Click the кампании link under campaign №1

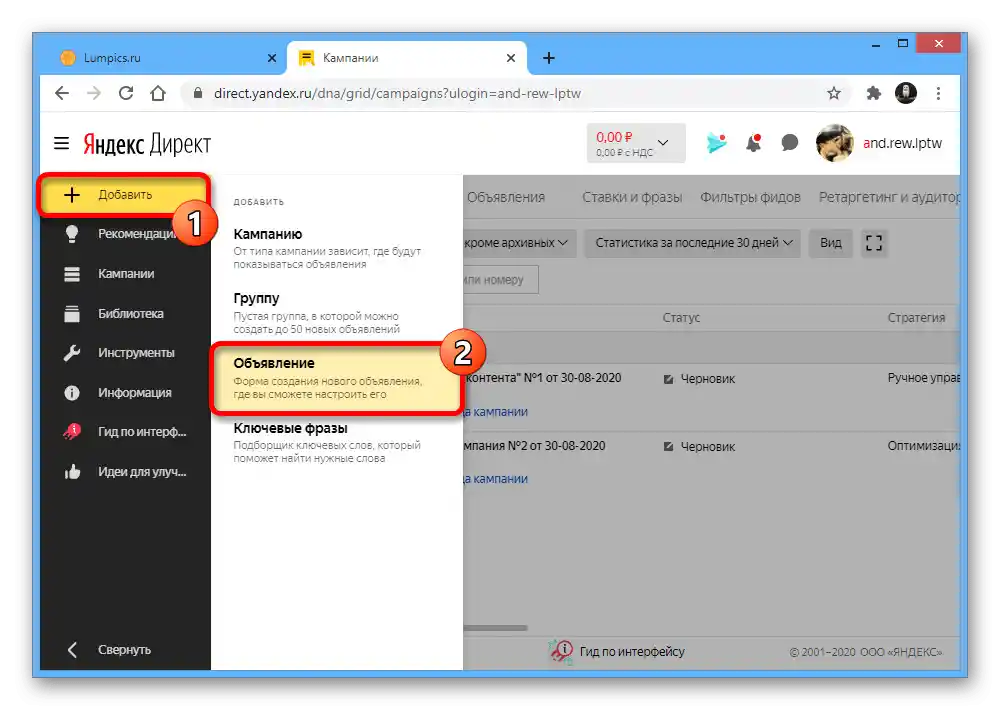pos(496,412)
